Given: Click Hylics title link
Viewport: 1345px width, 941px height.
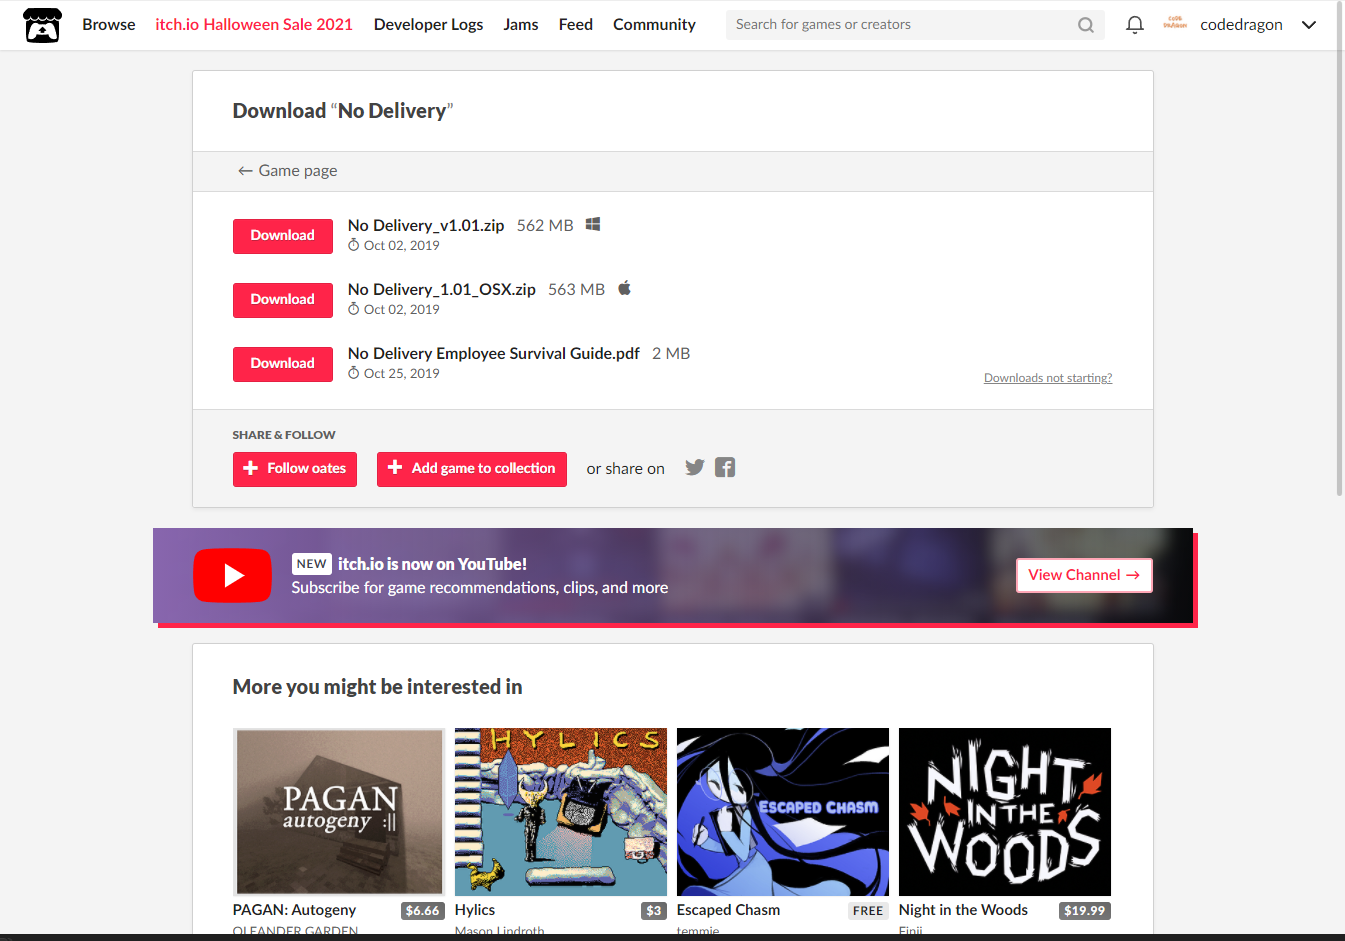Looking at the screenshot, I should point(475,910).
